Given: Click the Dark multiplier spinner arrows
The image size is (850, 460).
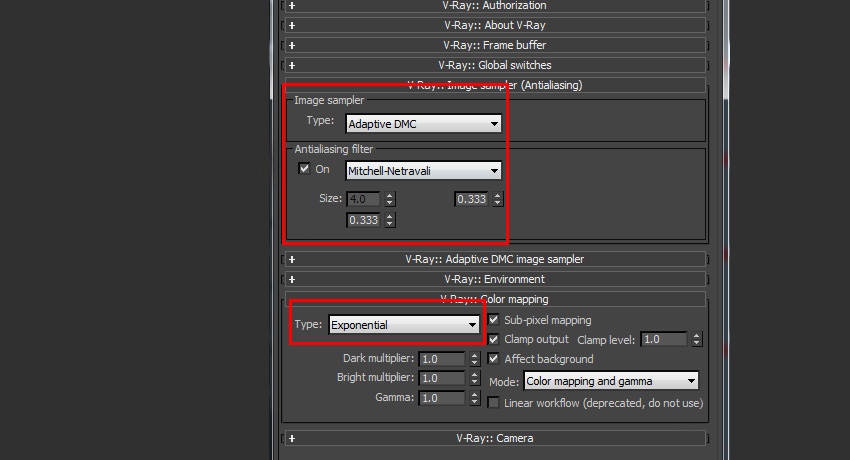Looking at the screenshot, I should [475, 359].
